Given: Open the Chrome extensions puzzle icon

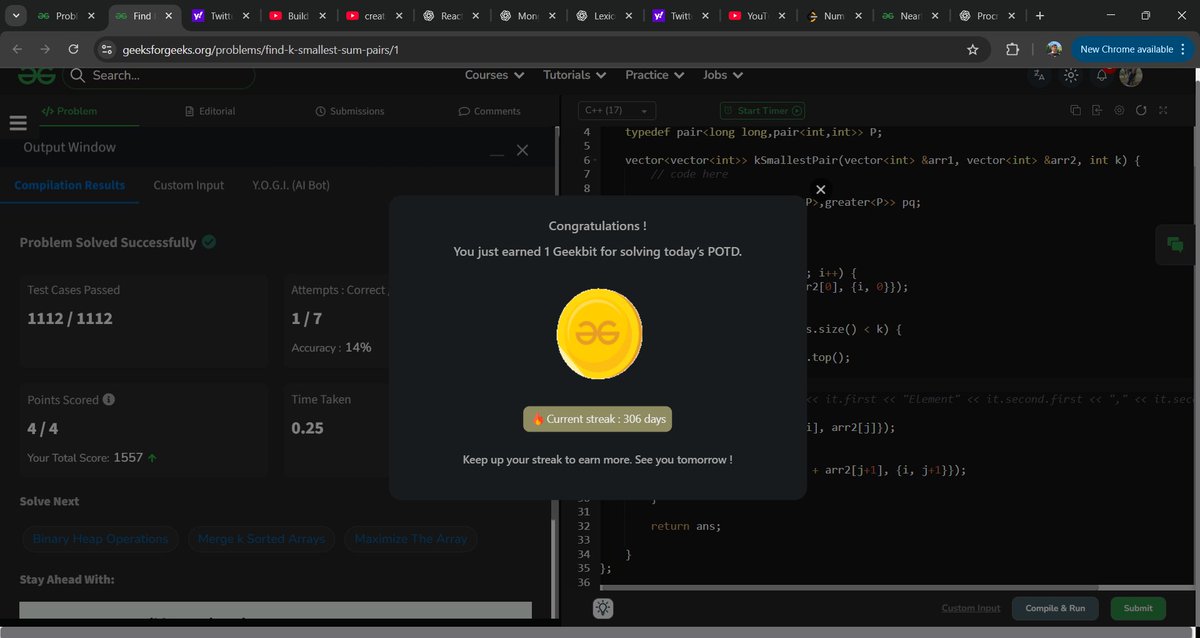Looking at the screenshot, I should pos(1012,49).
